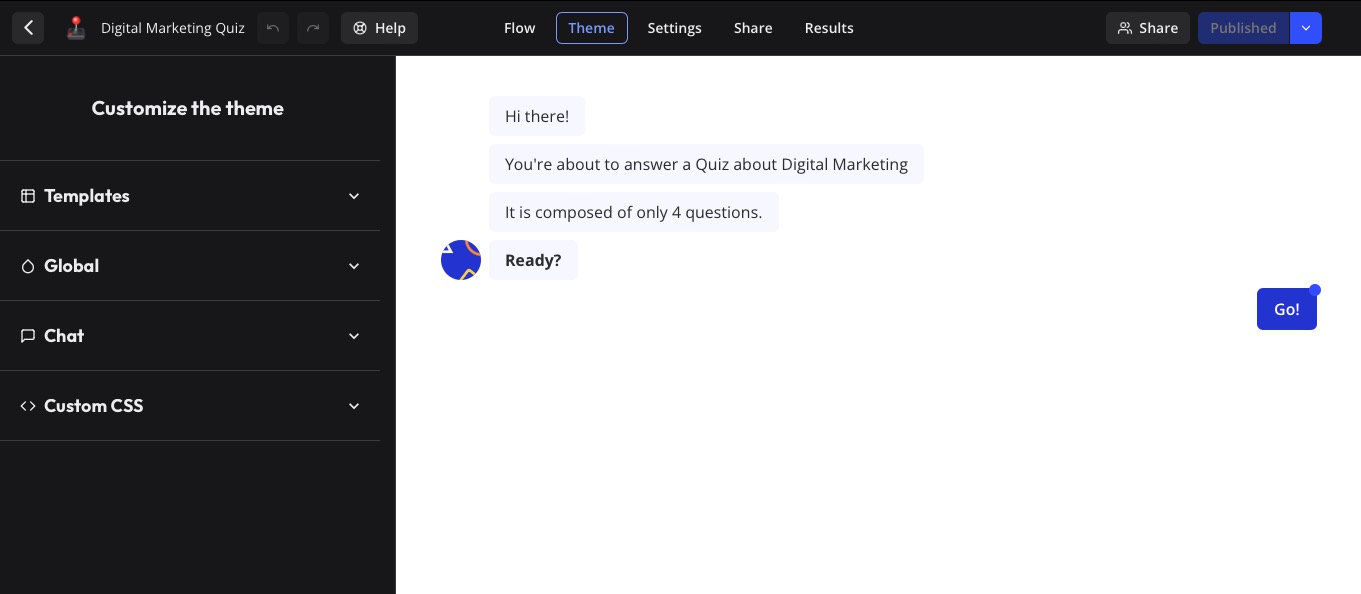Expand the Global theme settings
Image resolution: width=1361 pixels, height=594 pixels.
[354, 266]
